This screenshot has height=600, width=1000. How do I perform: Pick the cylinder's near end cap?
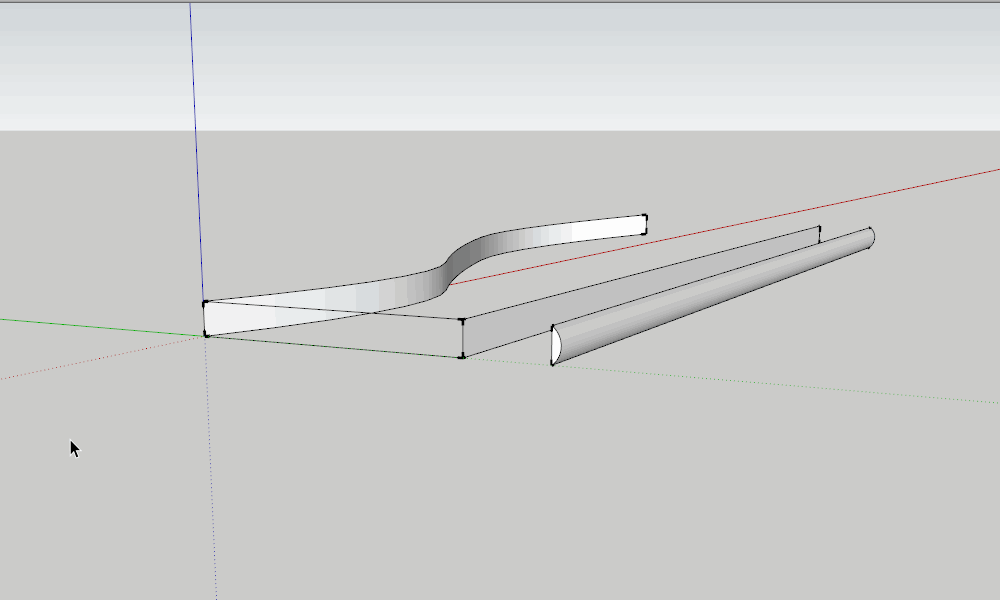[556, 345]
